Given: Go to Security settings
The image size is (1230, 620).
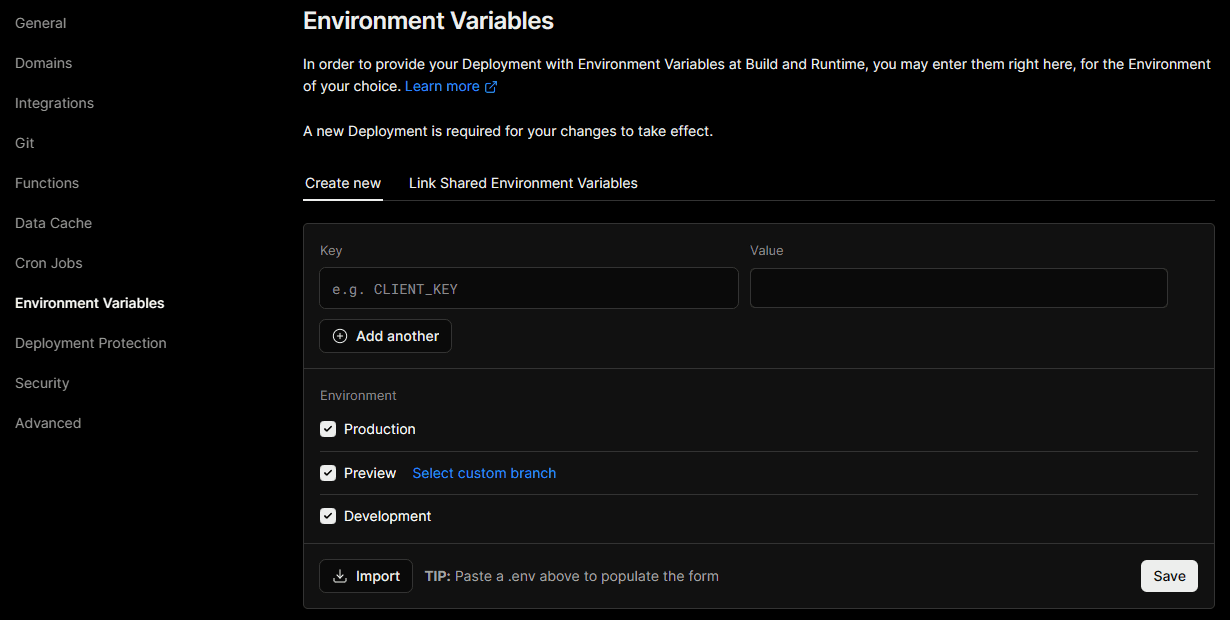Looking at the screenshot, I should point(42,383).
